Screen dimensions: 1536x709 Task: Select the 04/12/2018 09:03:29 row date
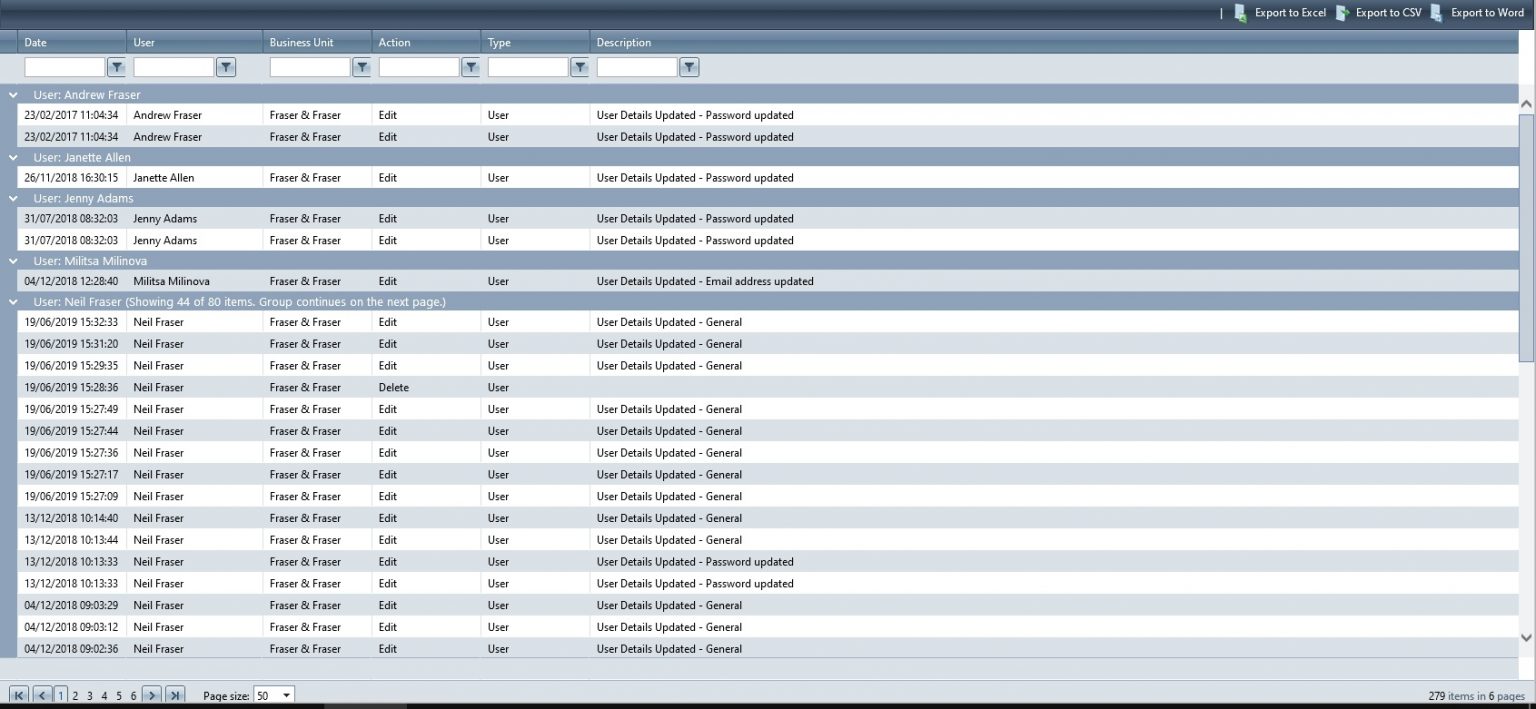pyautogui.click(x=71, y=605)
